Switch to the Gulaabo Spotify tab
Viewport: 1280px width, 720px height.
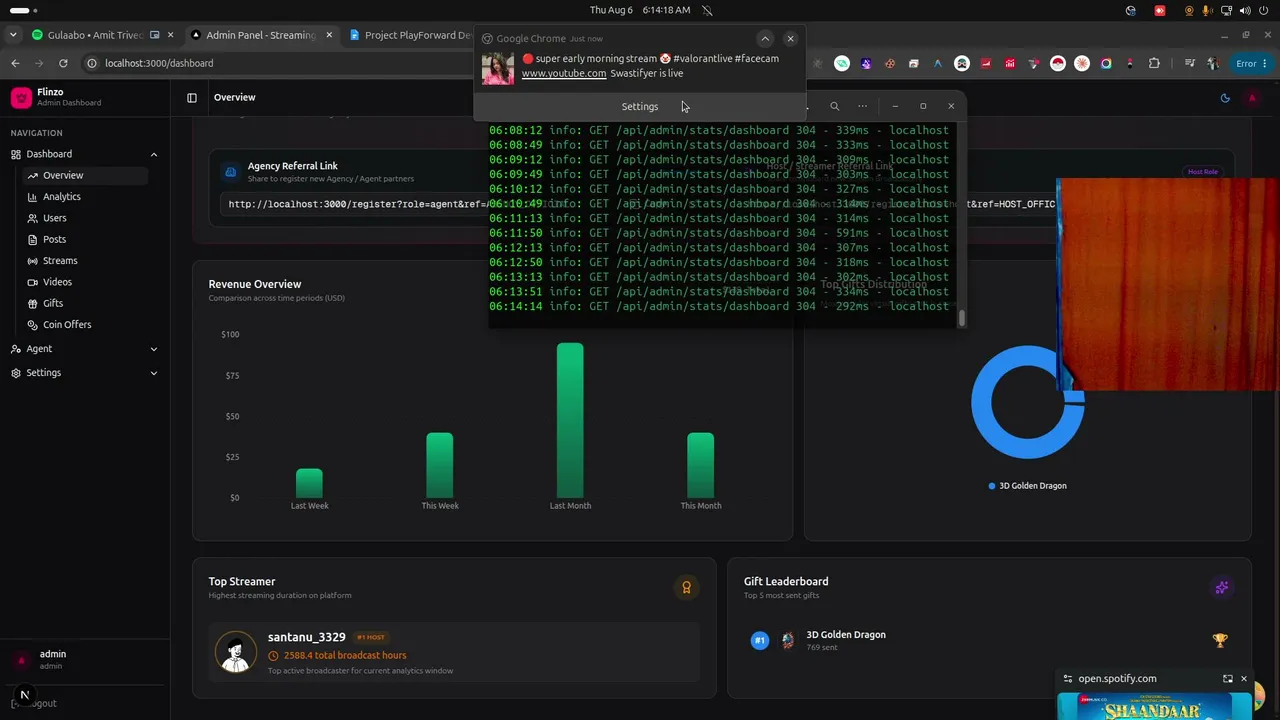95,35
